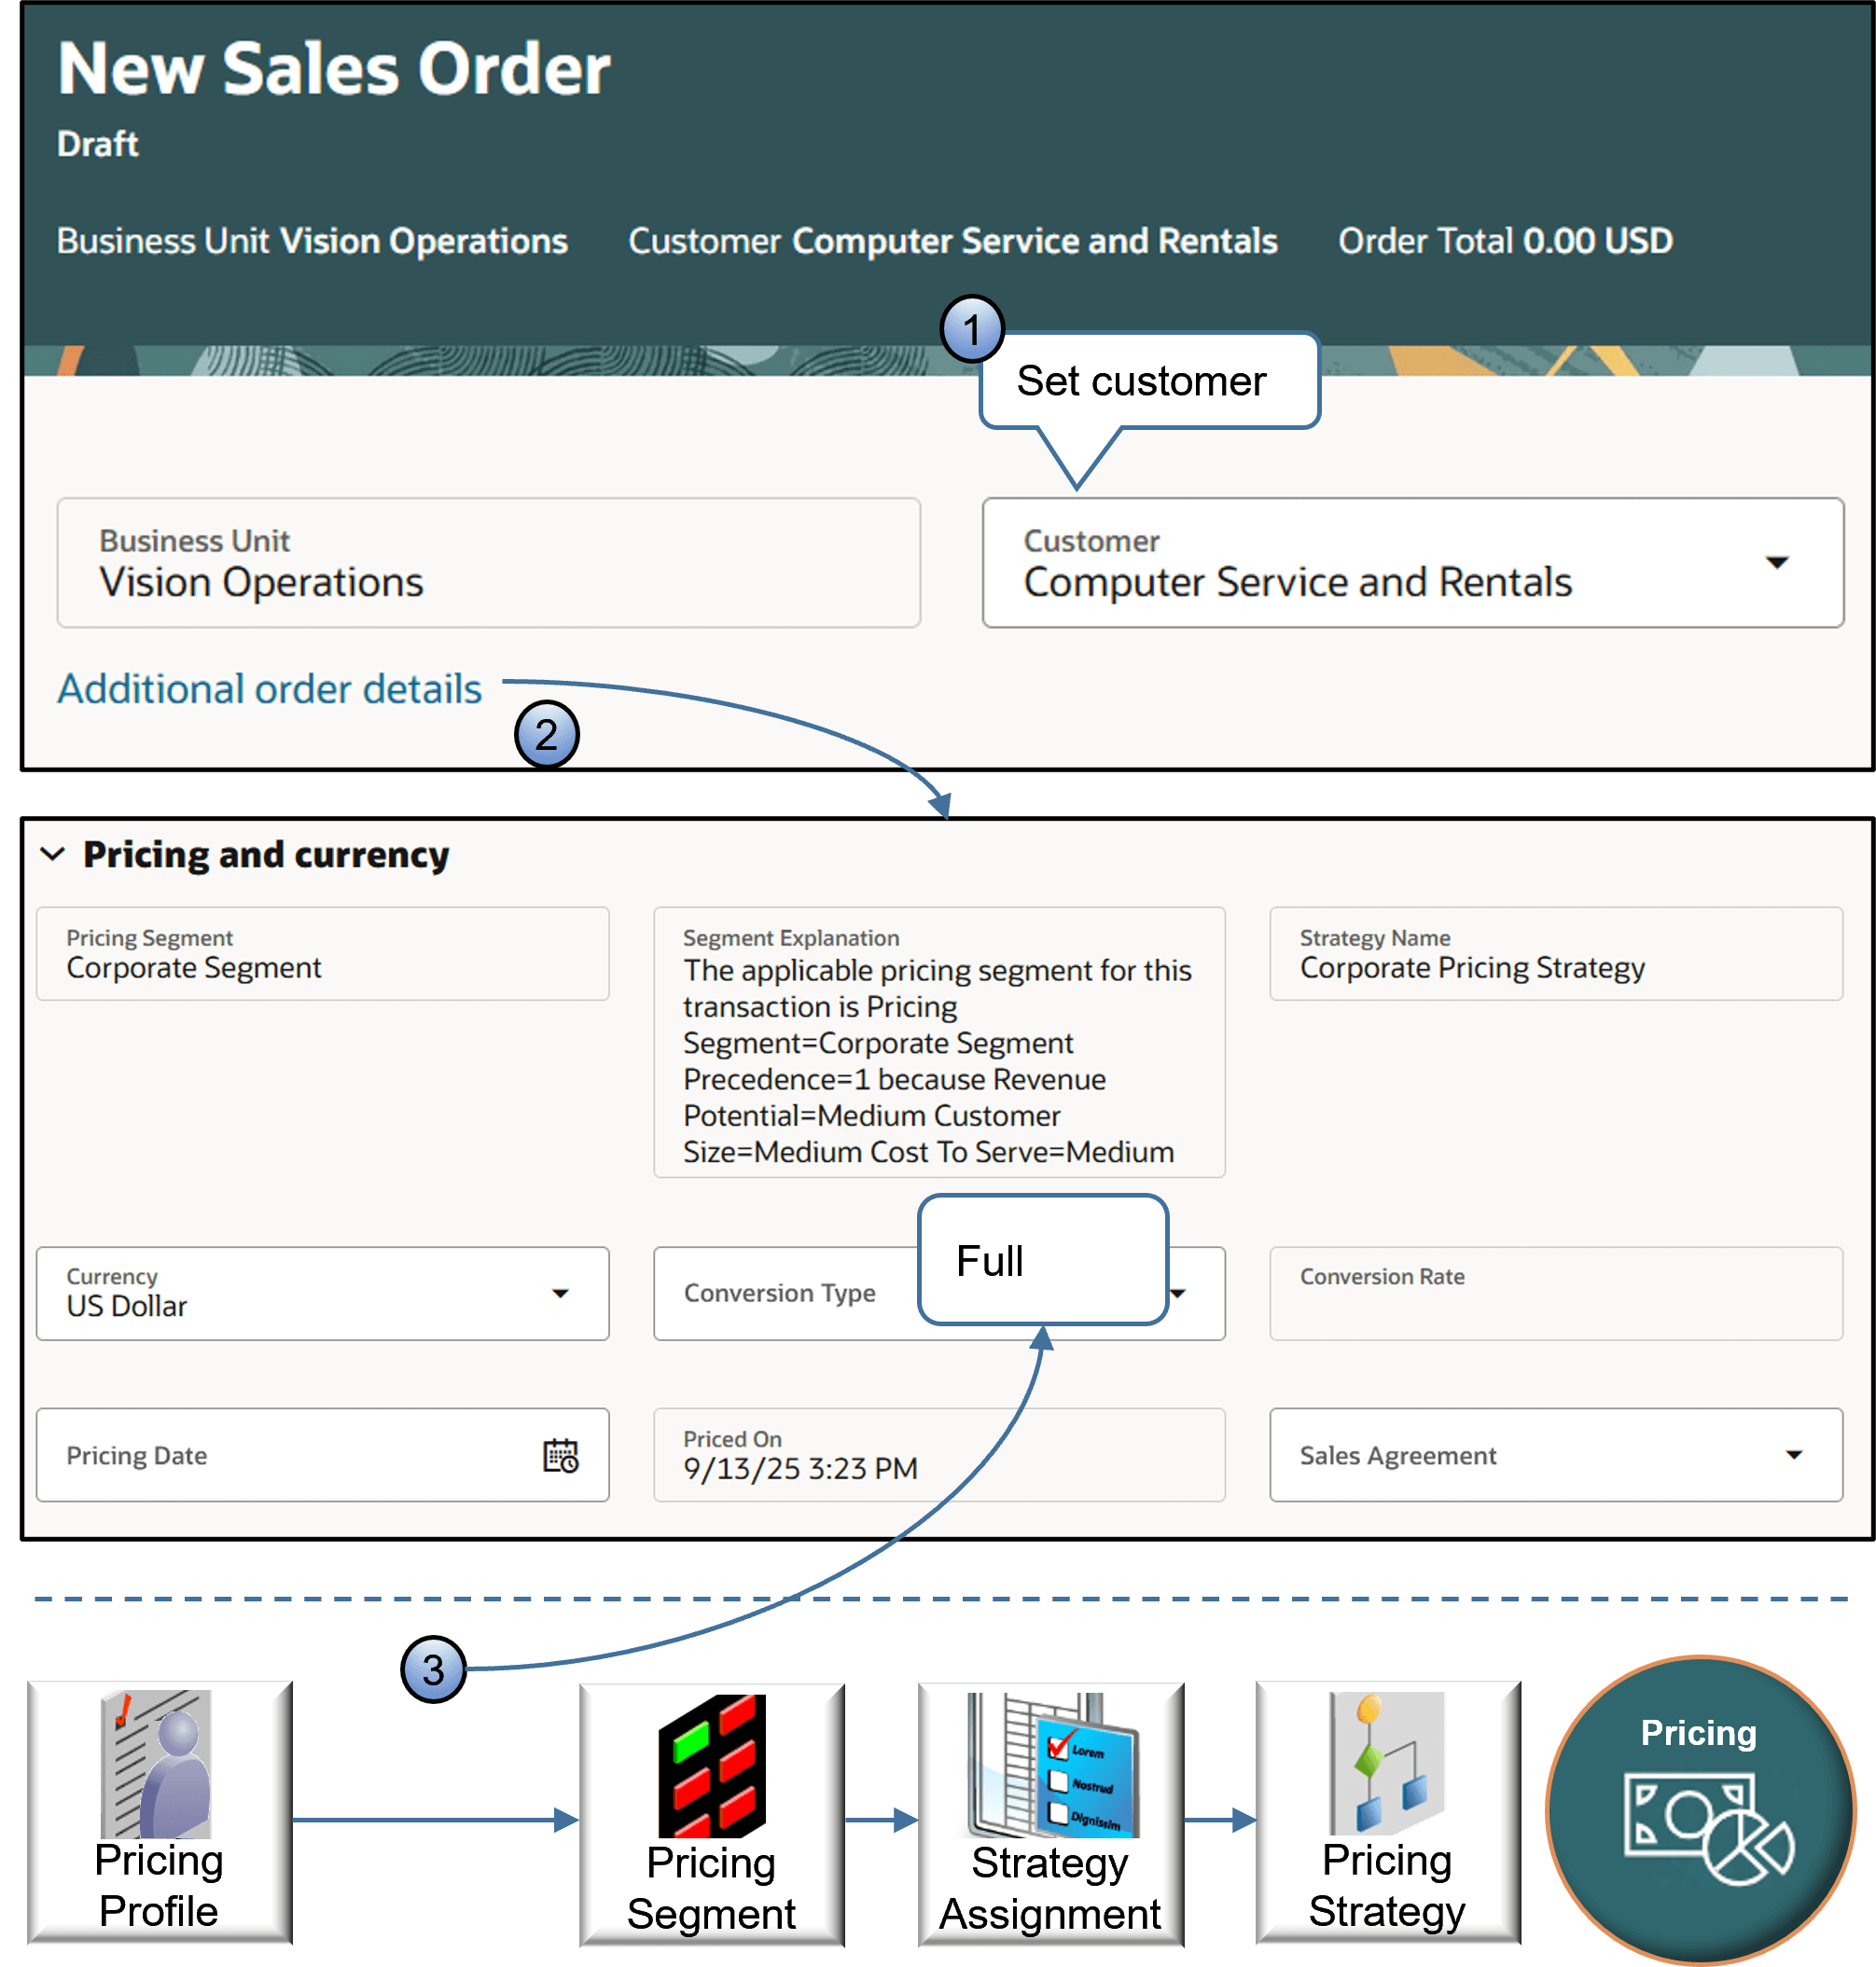The height and width of the screenshot is (1967, 1876).
Task: Click the Full callout box
Action: pos(1041,1261)
